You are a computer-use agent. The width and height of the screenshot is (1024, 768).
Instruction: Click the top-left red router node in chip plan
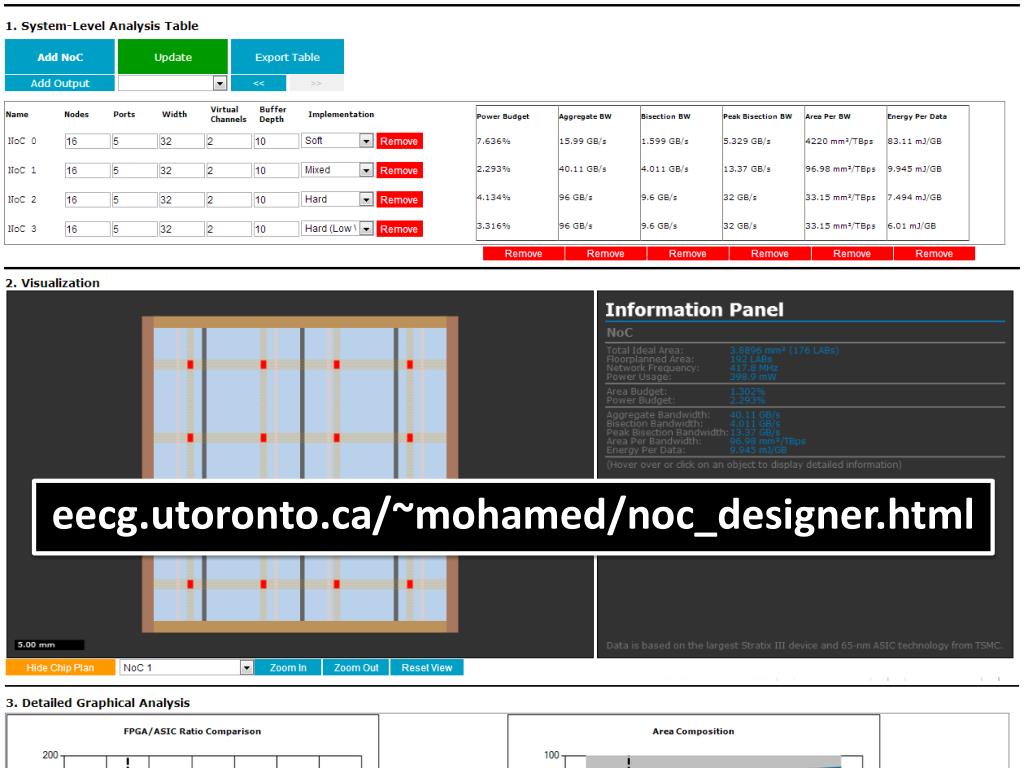[x=190, y=364]
